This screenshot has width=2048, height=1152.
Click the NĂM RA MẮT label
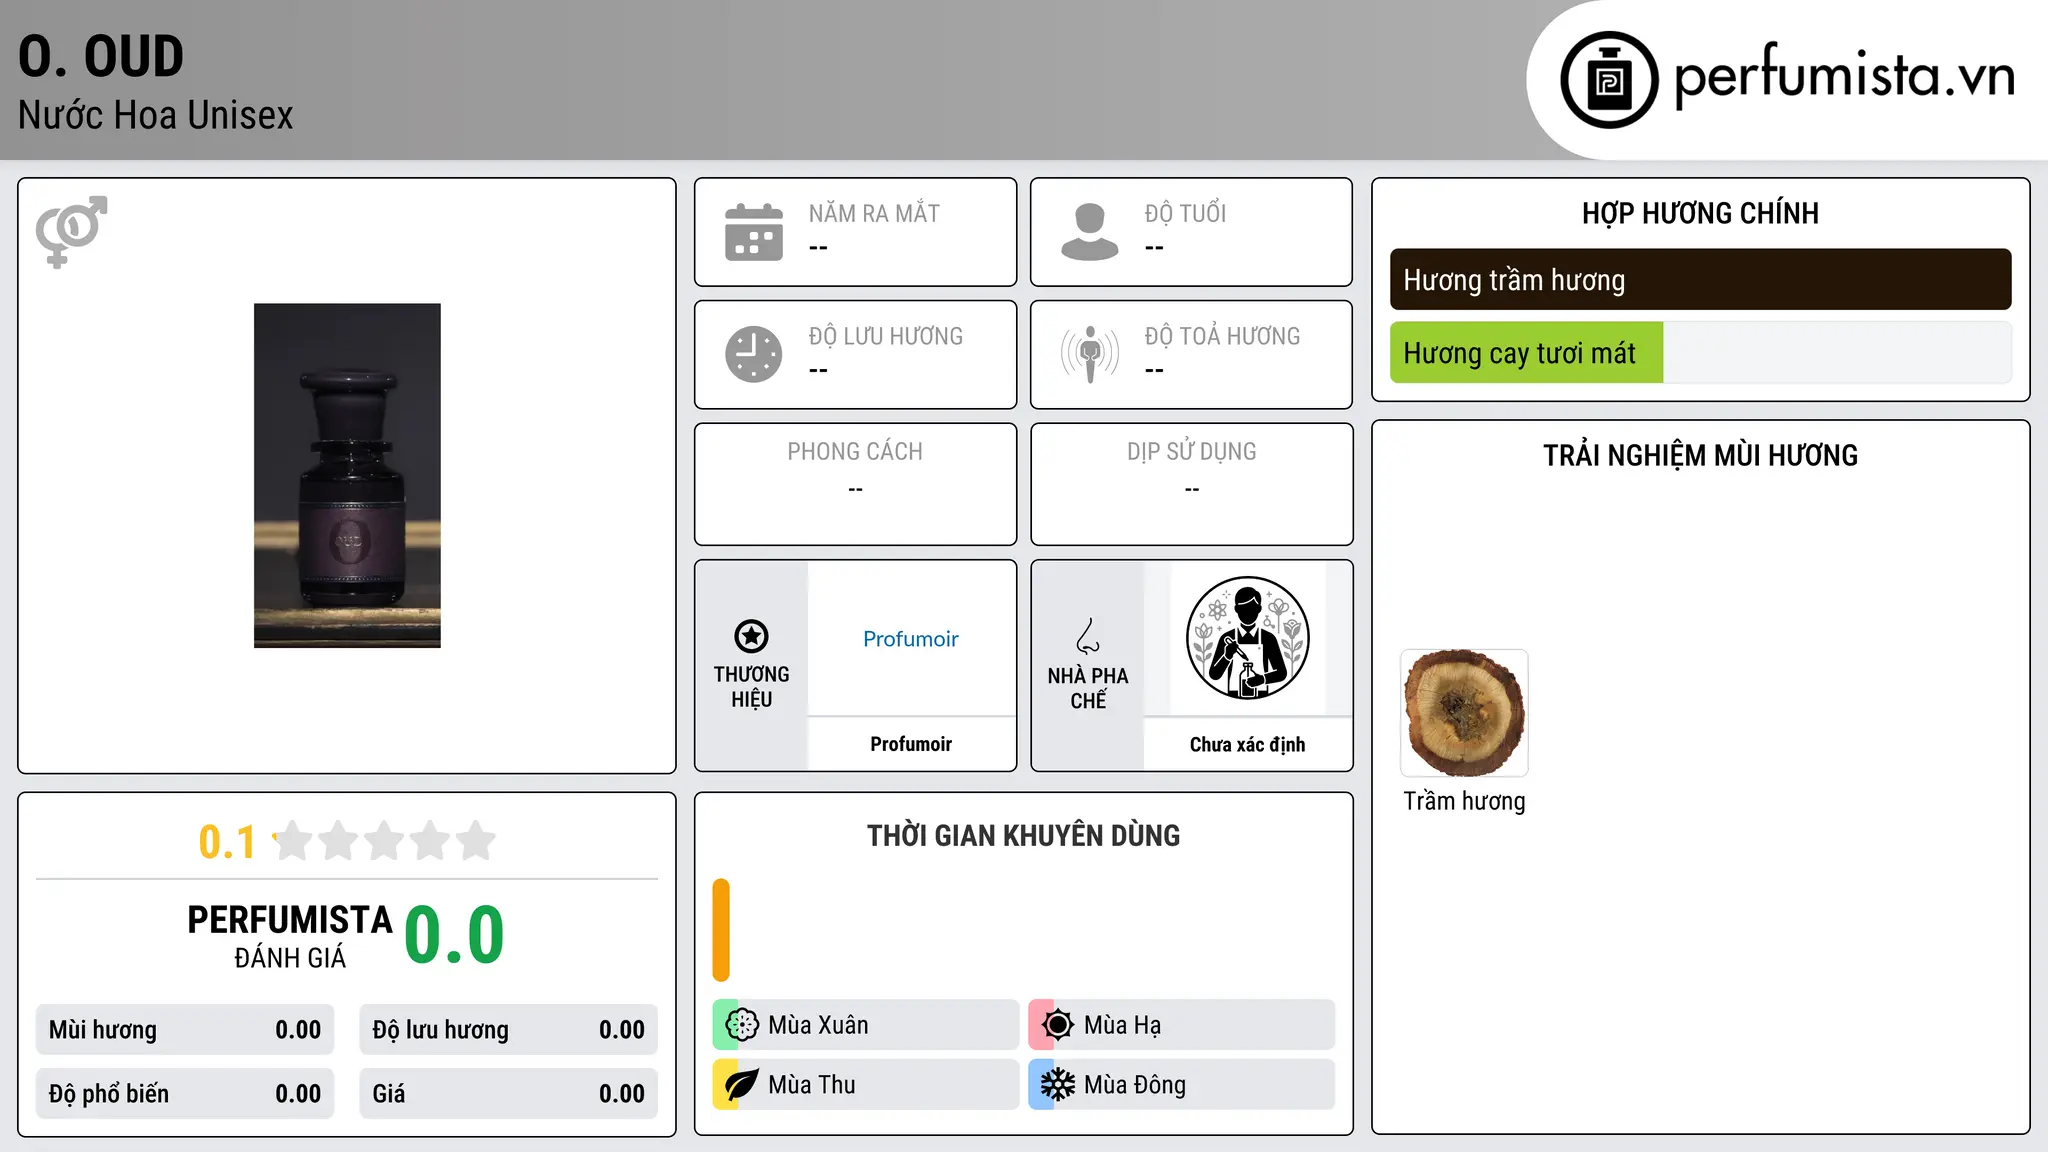(874, 214)
